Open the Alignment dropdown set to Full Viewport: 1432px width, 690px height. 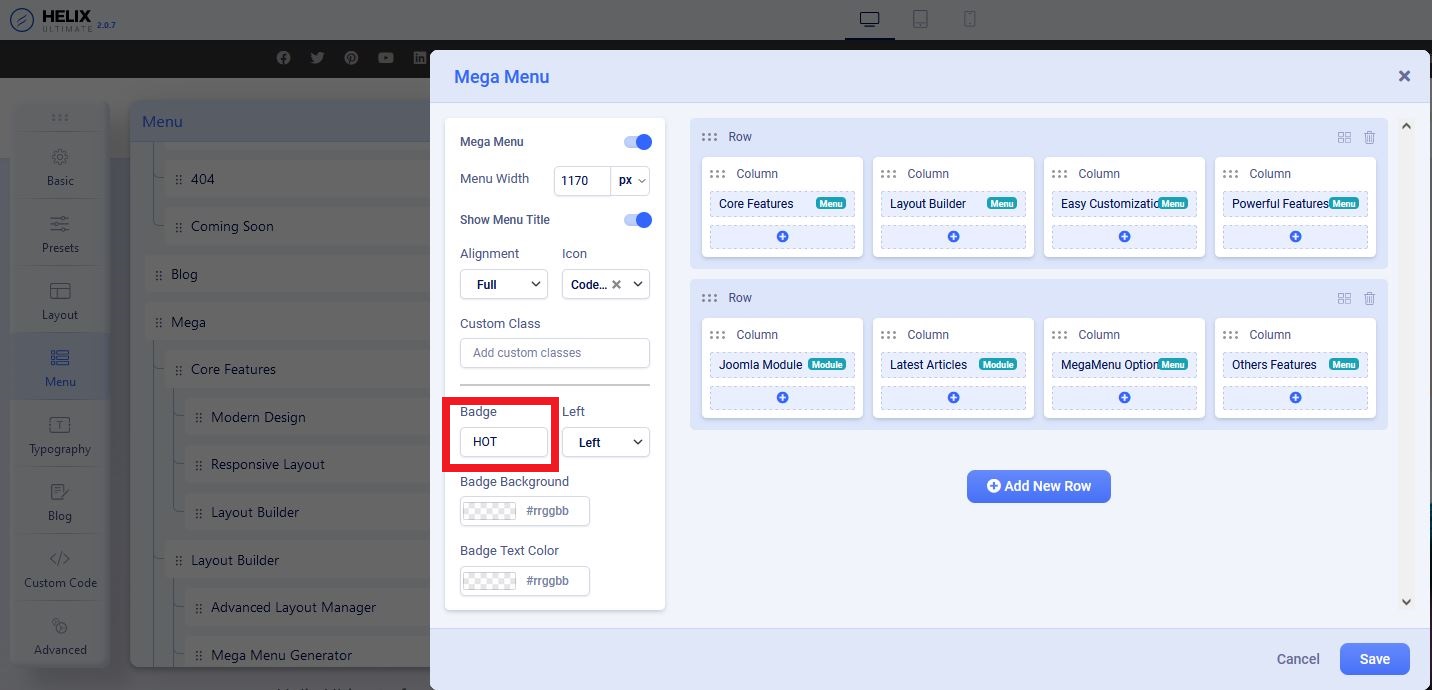(503, 285)
